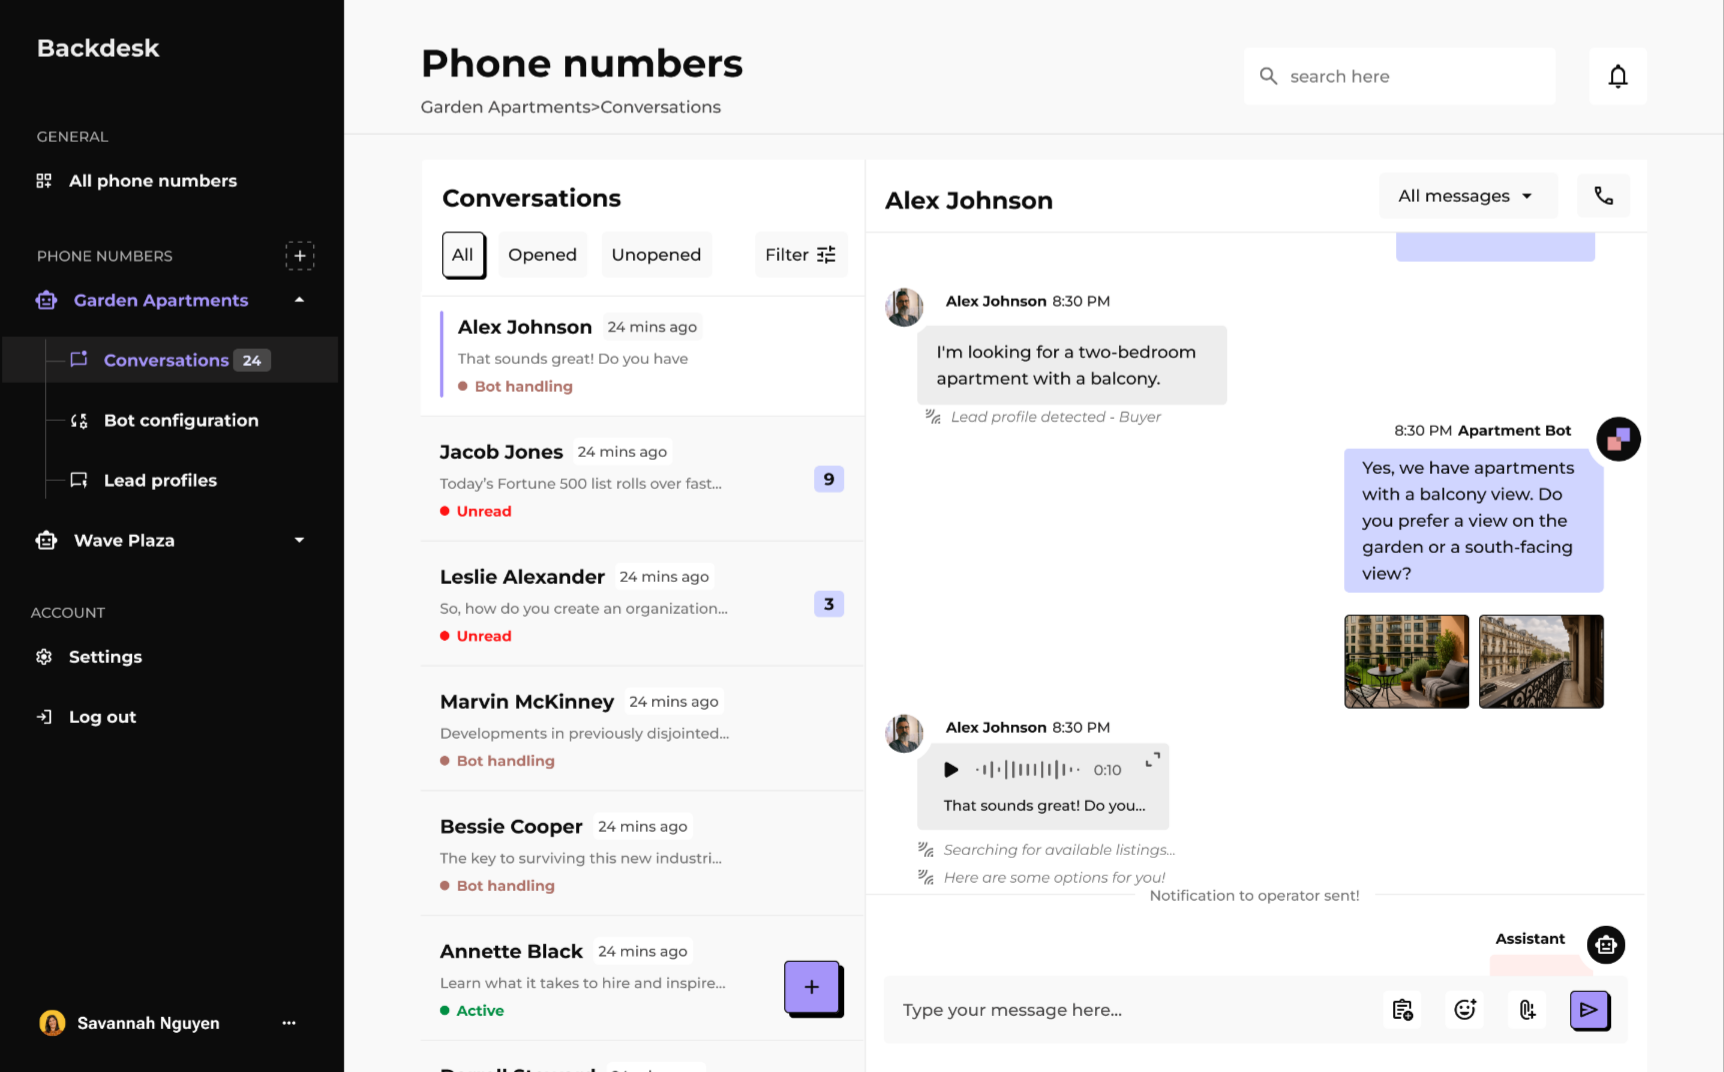This screenshot has width=1724, height=1072.
Task: Click the Log out arrow icon
Action: (x=44, y=717)
